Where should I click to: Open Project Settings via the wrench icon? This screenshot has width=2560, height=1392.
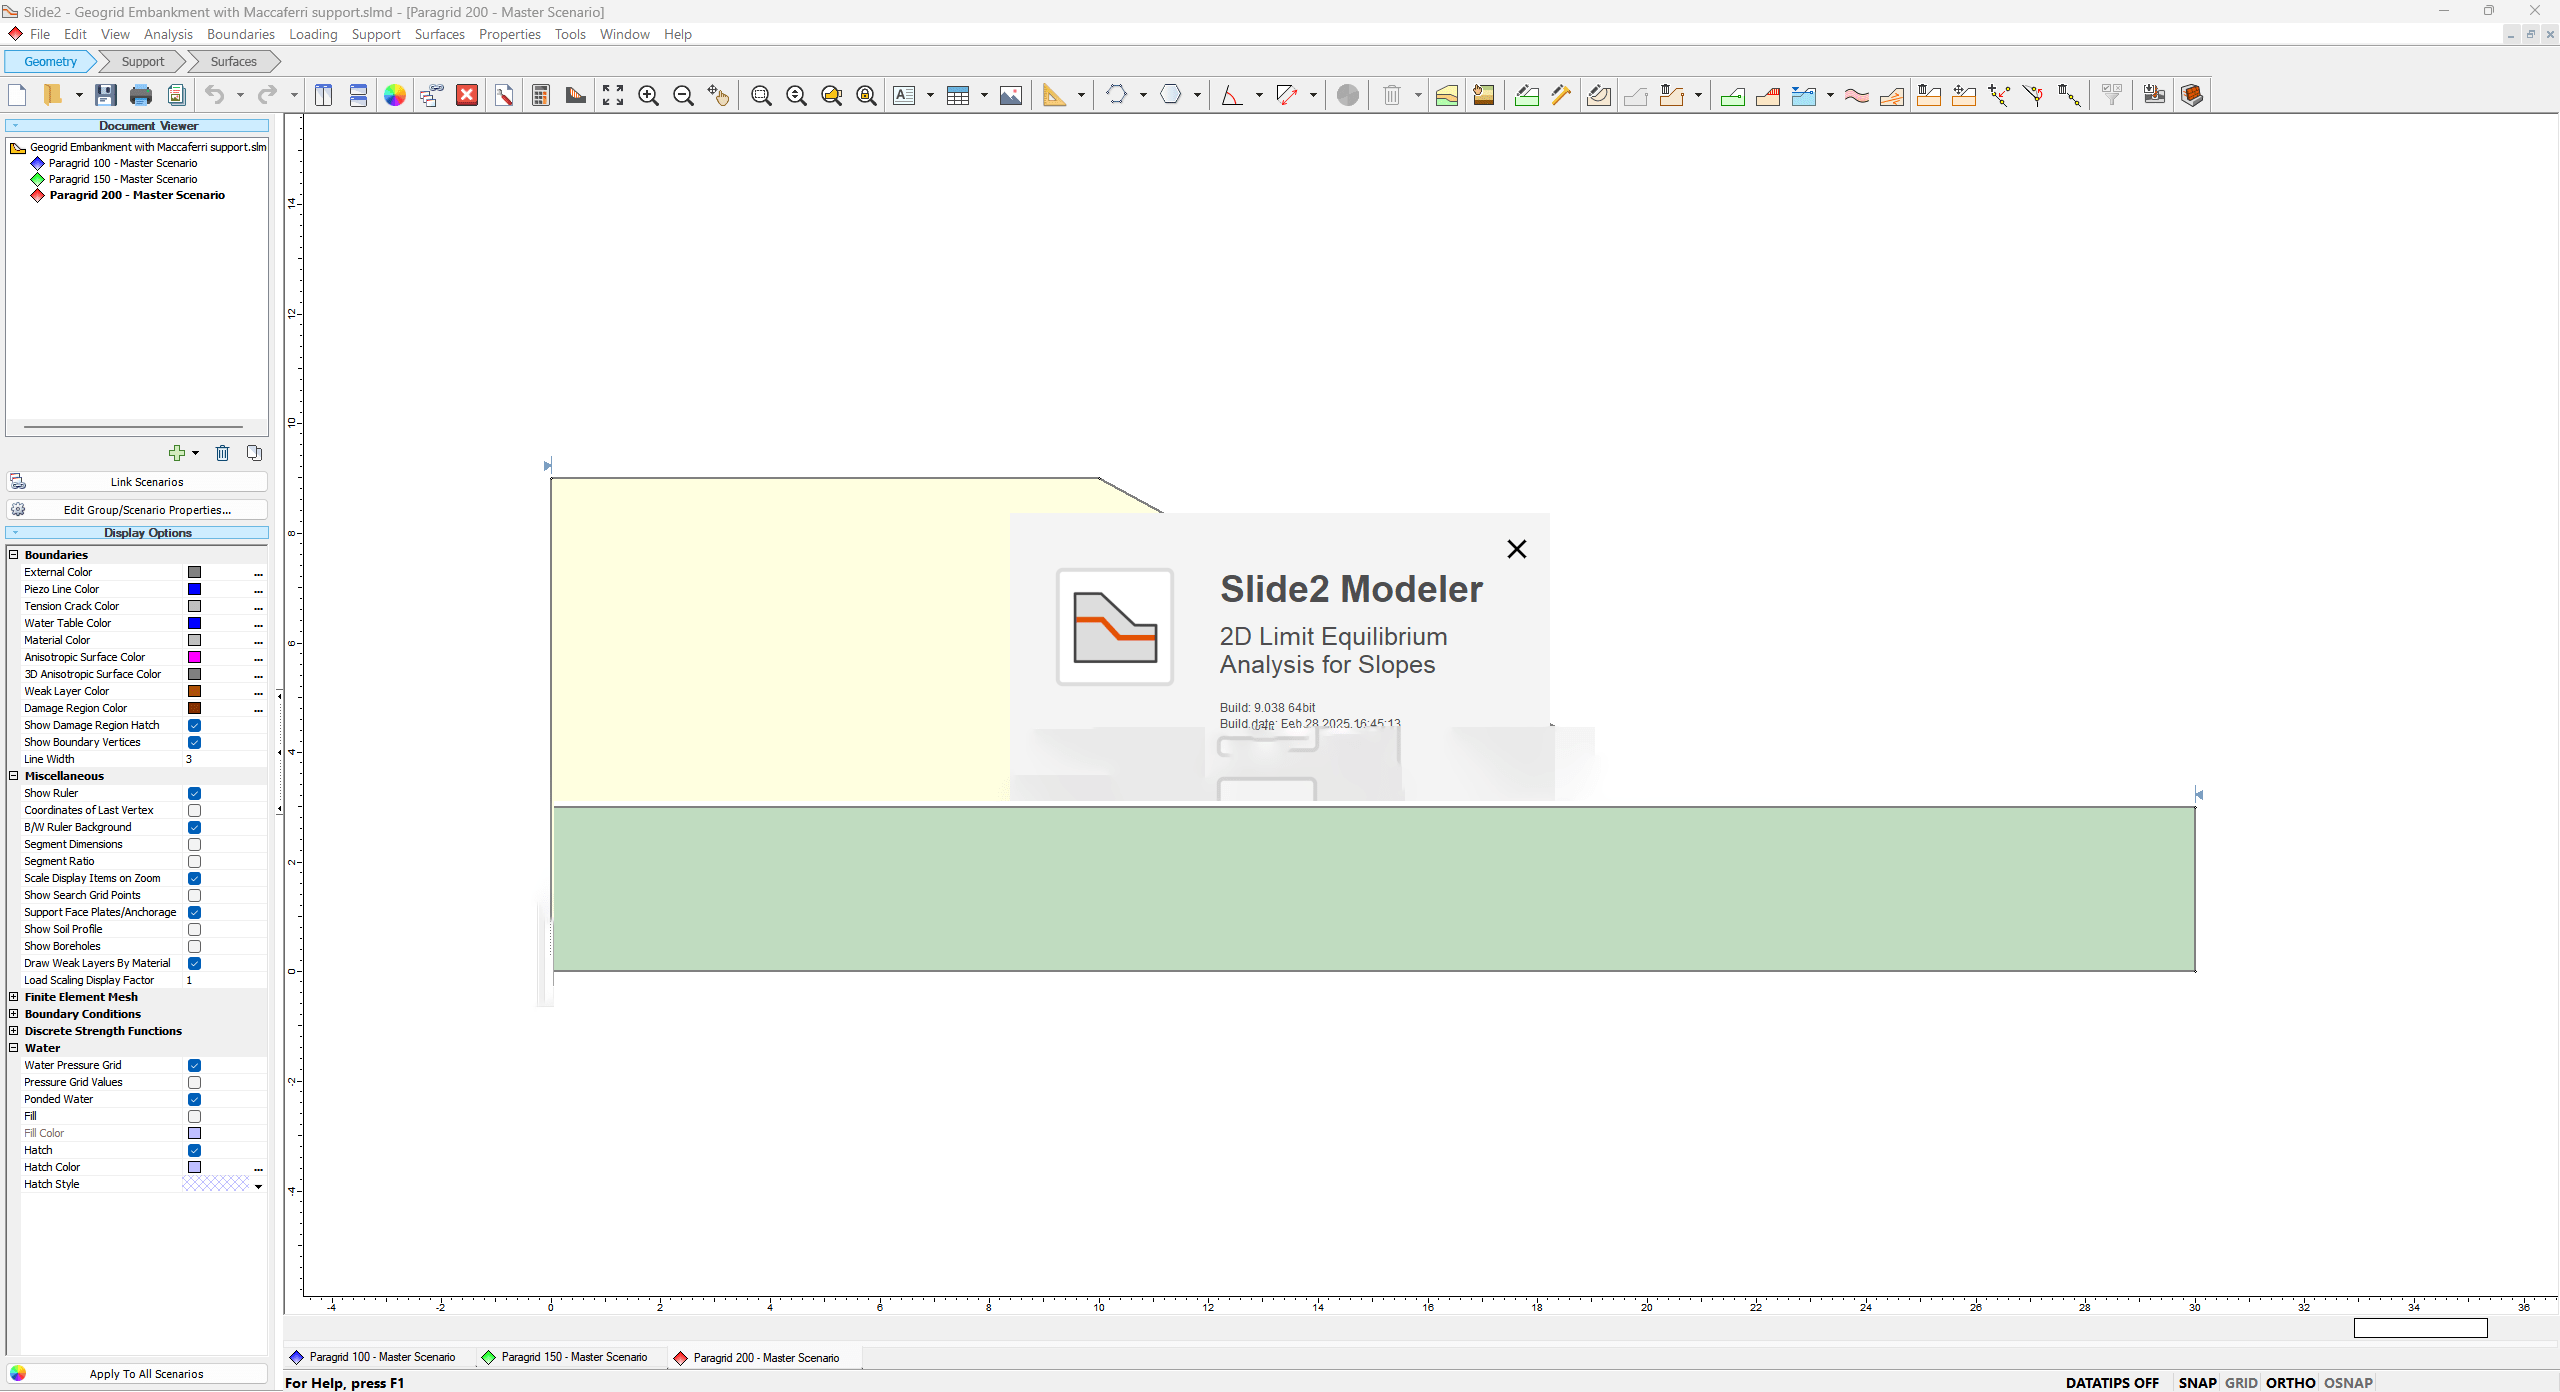[504, 95]
